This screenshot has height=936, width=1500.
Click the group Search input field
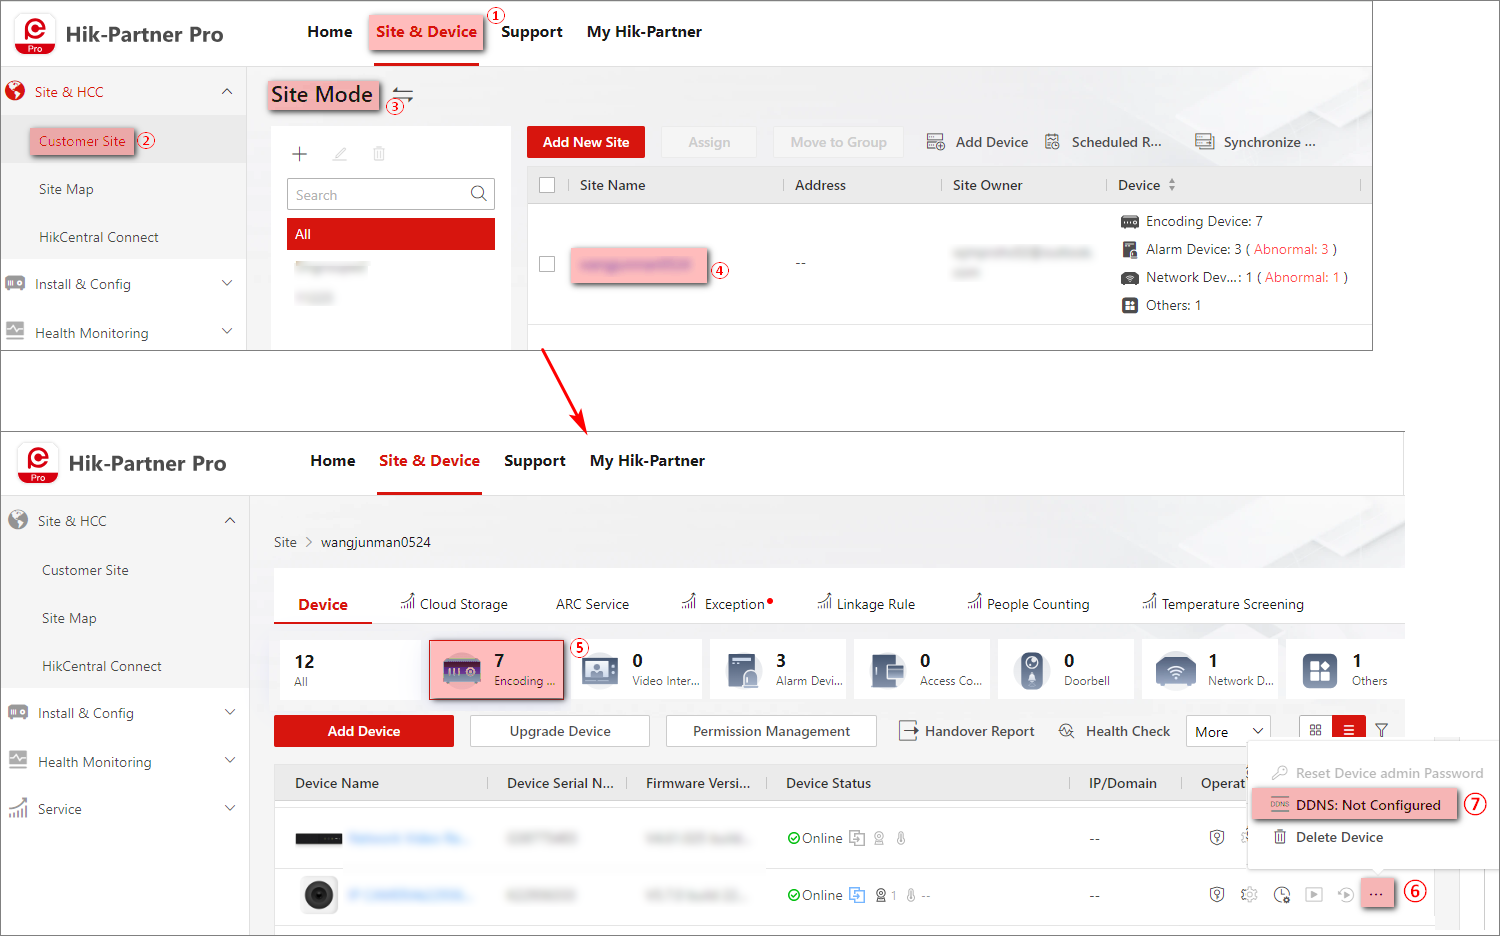click(391, 194)
